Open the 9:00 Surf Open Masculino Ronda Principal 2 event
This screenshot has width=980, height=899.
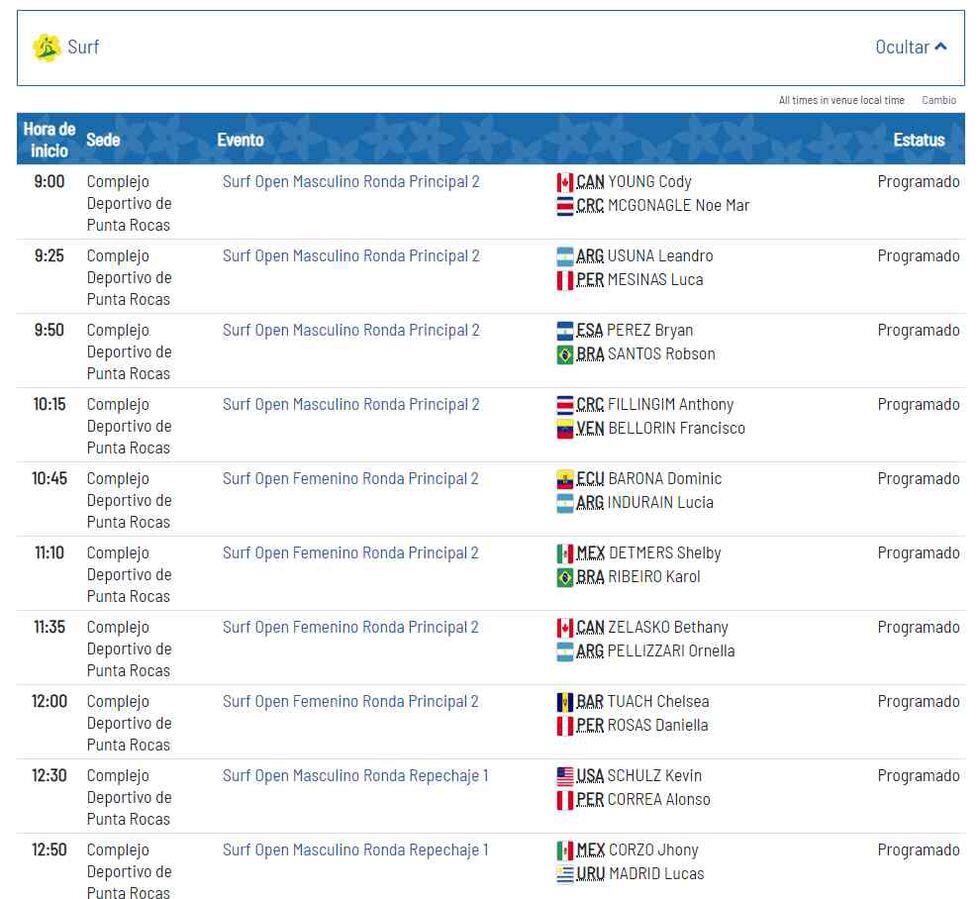[351, 182]
